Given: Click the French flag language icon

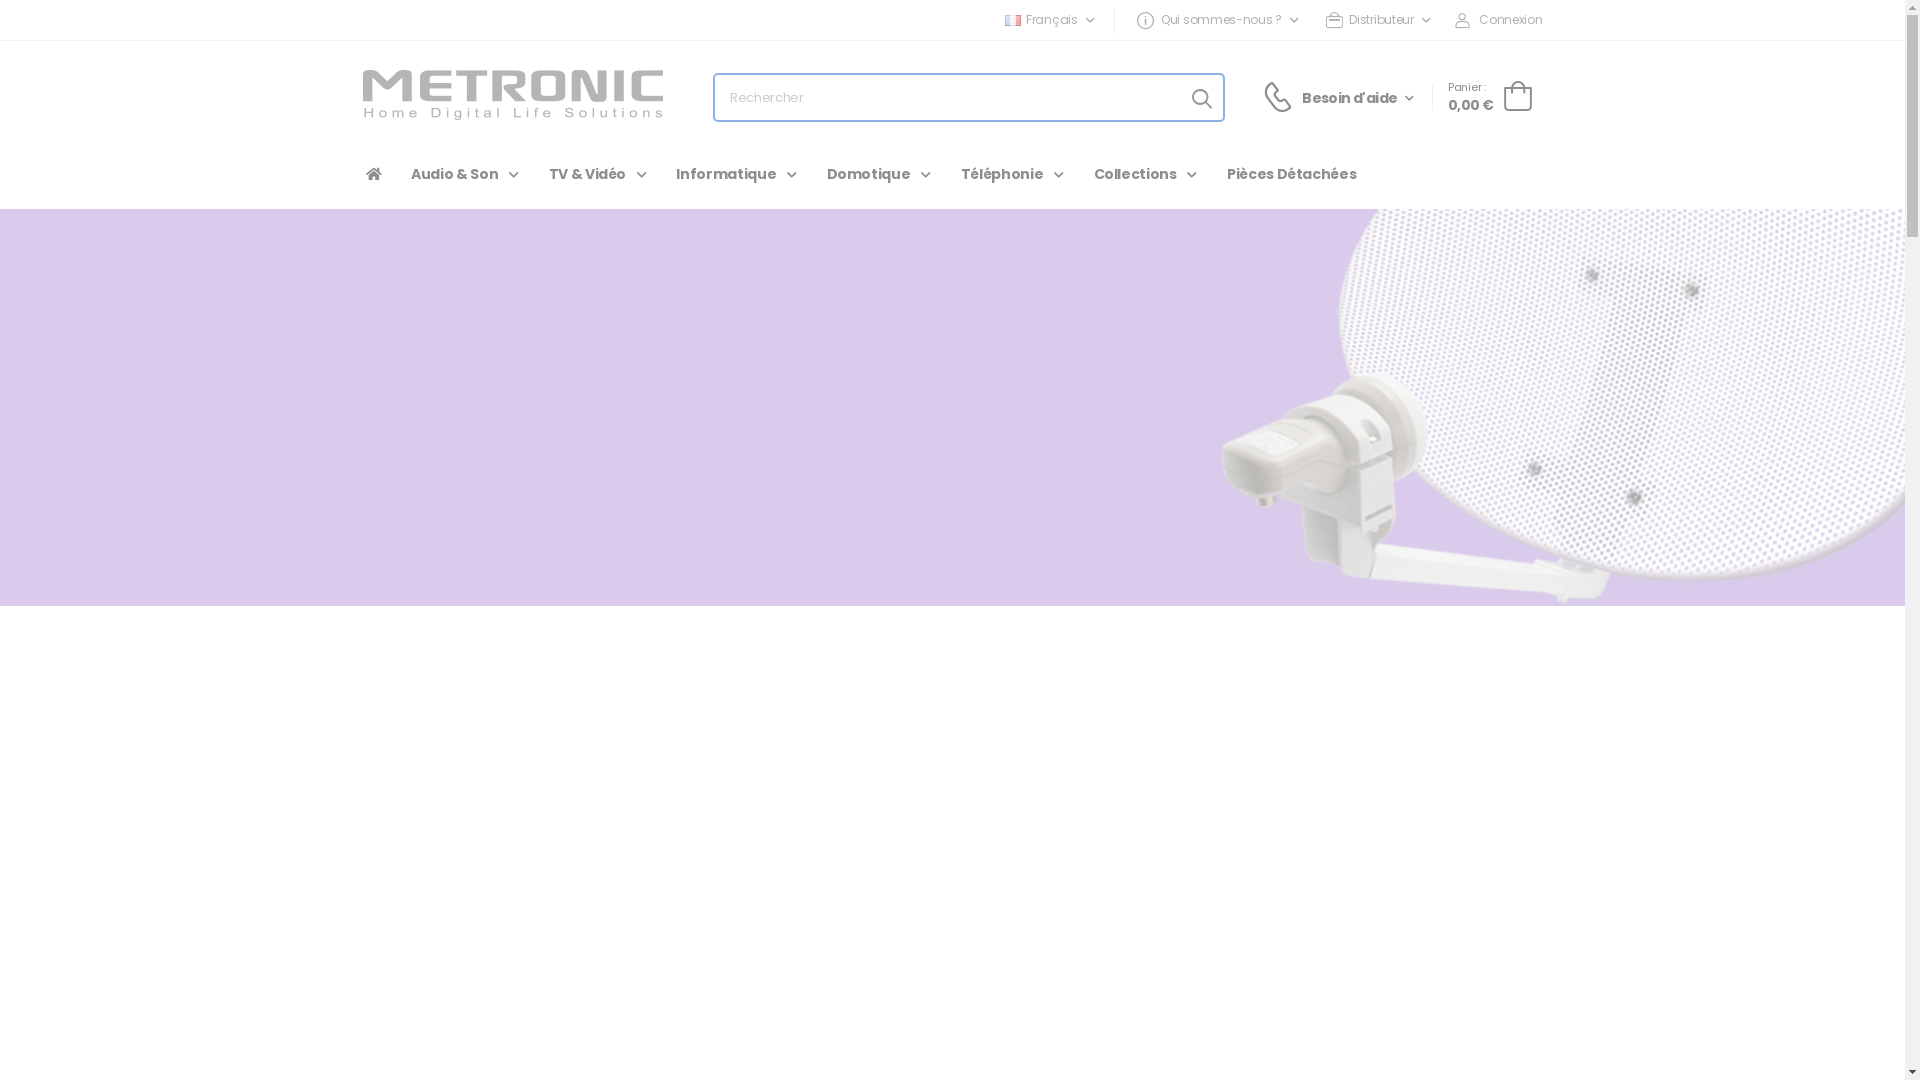Looking at the screenshot, I should [x=1013, y=20].
